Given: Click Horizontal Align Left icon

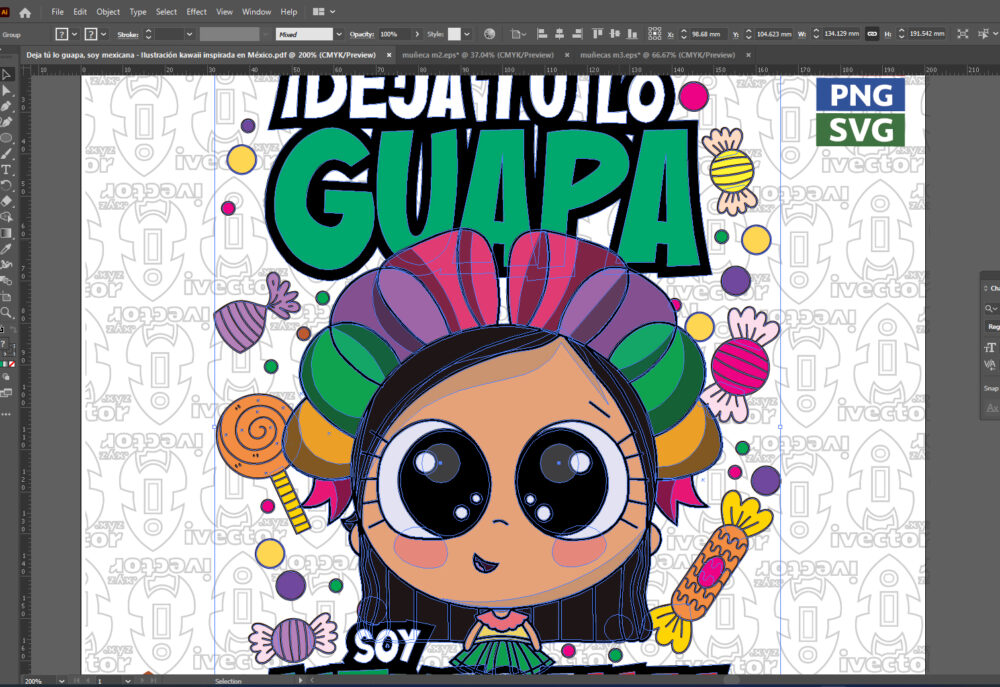Looking at the screenshot, I should click(542, 34).
